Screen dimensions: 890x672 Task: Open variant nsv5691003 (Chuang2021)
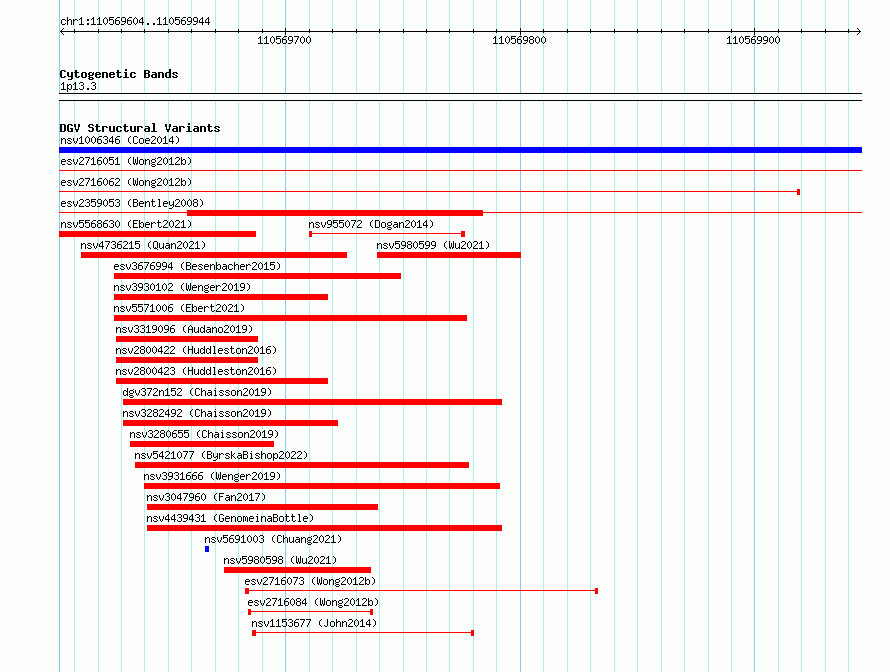(x=273, y=539)
